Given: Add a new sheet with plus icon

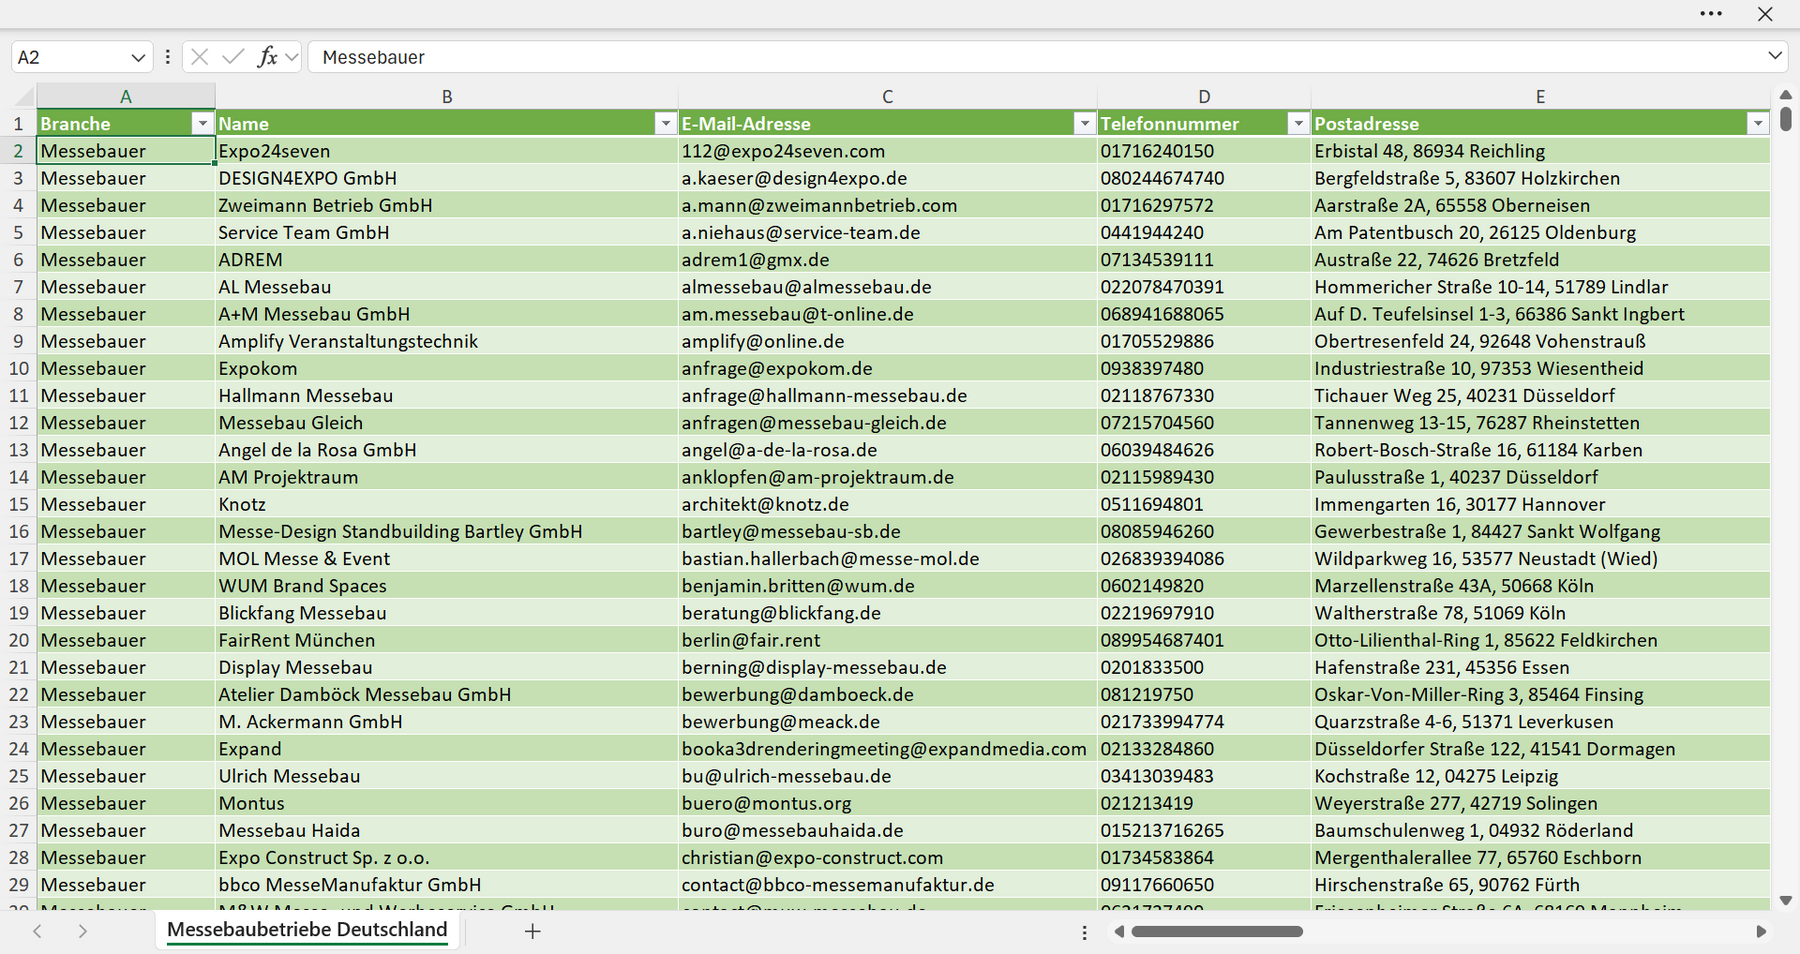Looking at the screenshot, I should [533, 931].
